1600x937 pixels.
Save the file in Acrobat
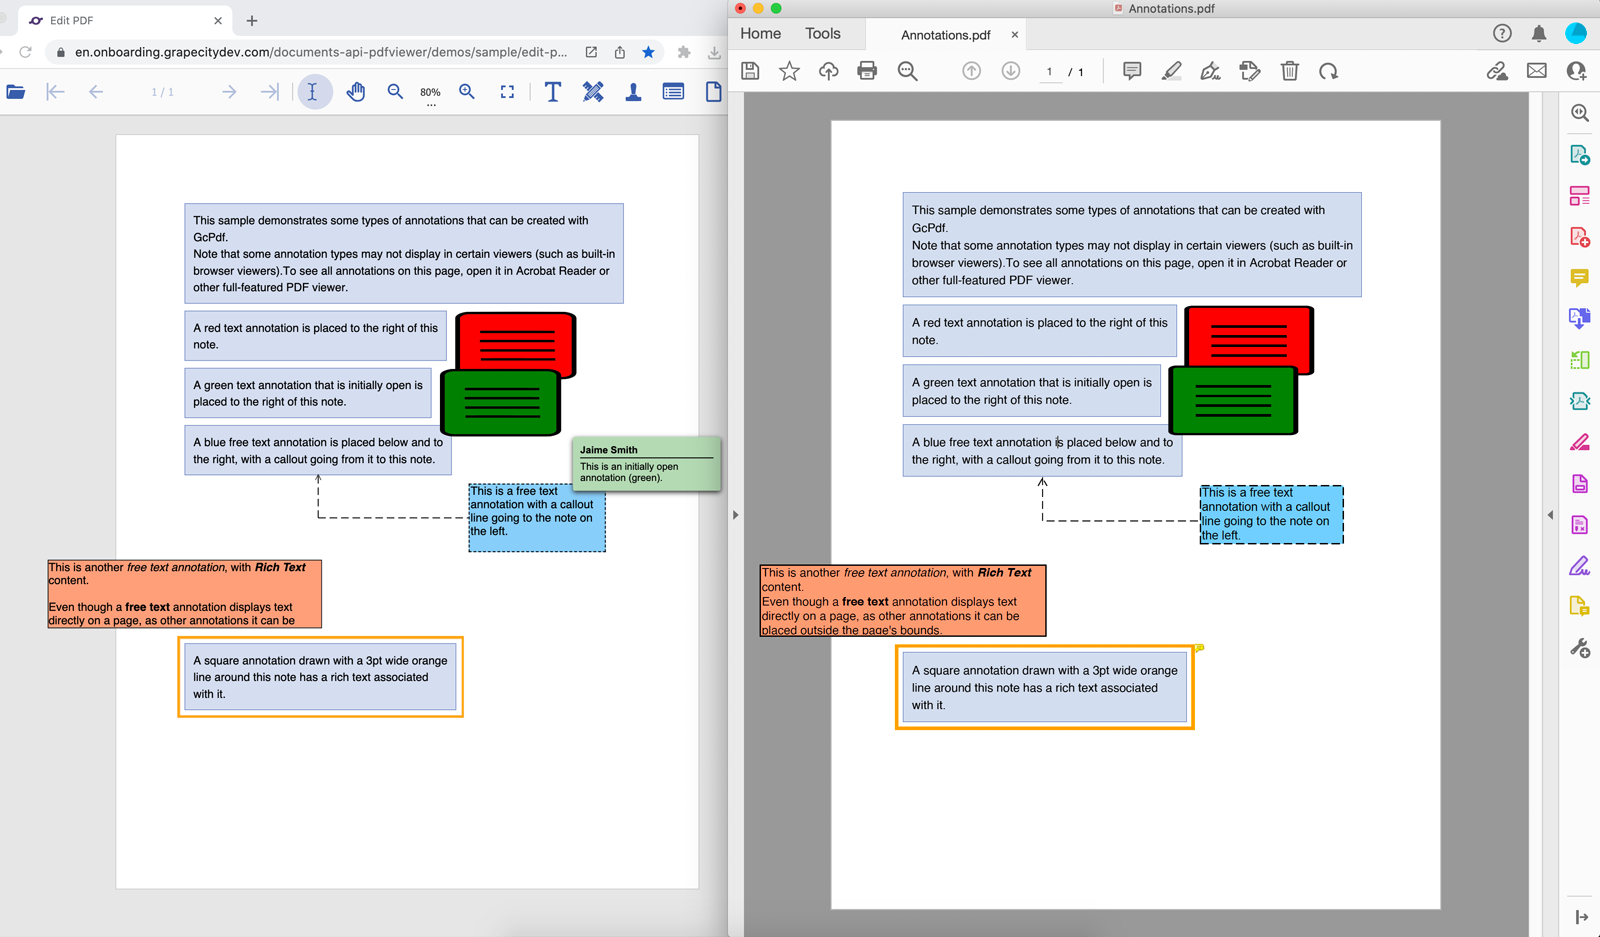coord(750,71)
